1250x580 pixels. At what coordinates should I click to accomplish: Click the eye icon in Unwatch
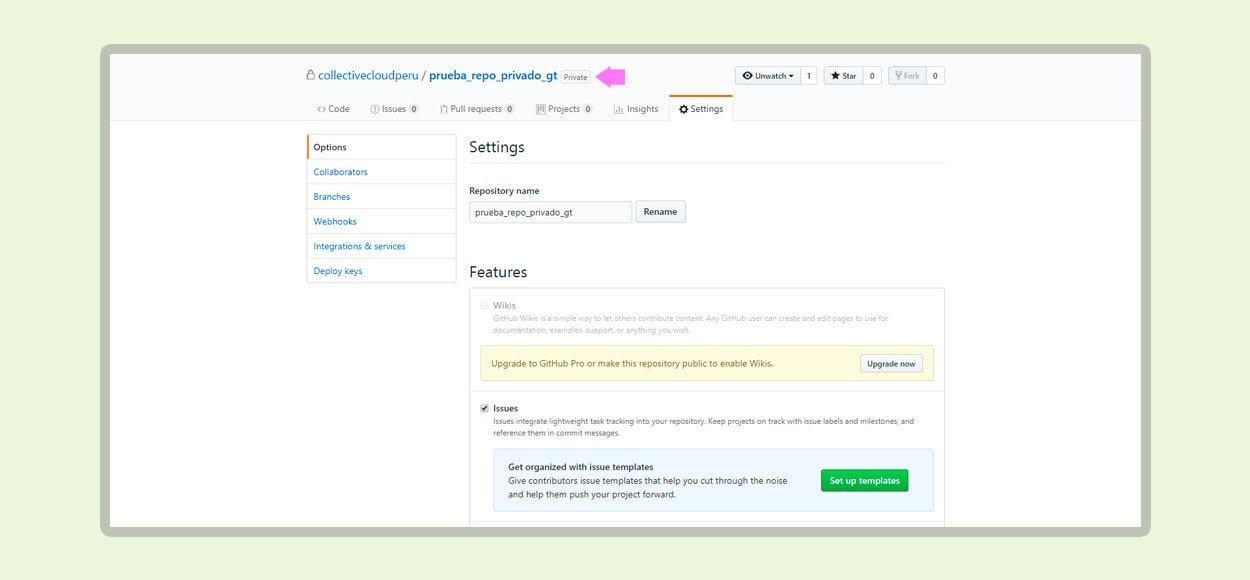[747, 76]
